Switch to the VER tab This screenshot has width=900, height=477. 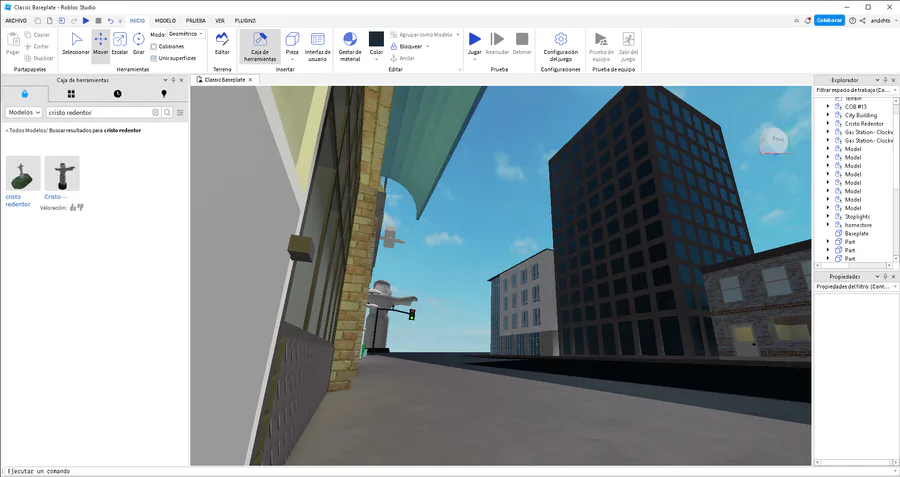[x=220, y=21]
